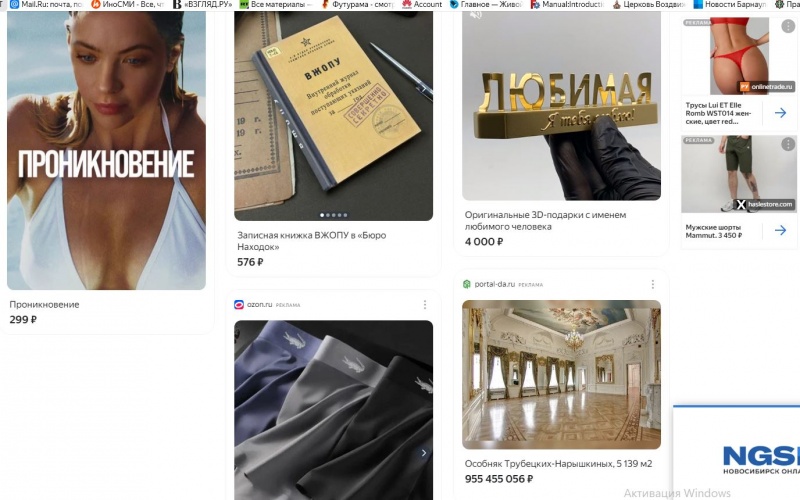Go to Мужские шорты Mammut via arrow
Viewport: 800px width, 500px height.
tap(780, 231)
